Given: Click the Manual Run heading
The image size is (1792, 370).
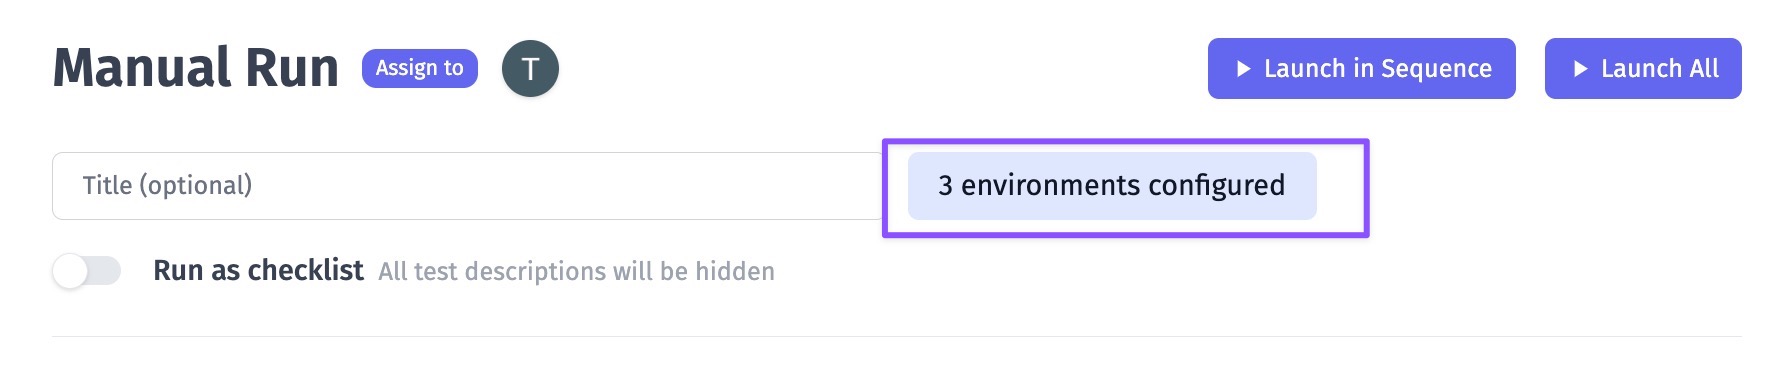Looking at the screenshot, I should pos(196,69).
